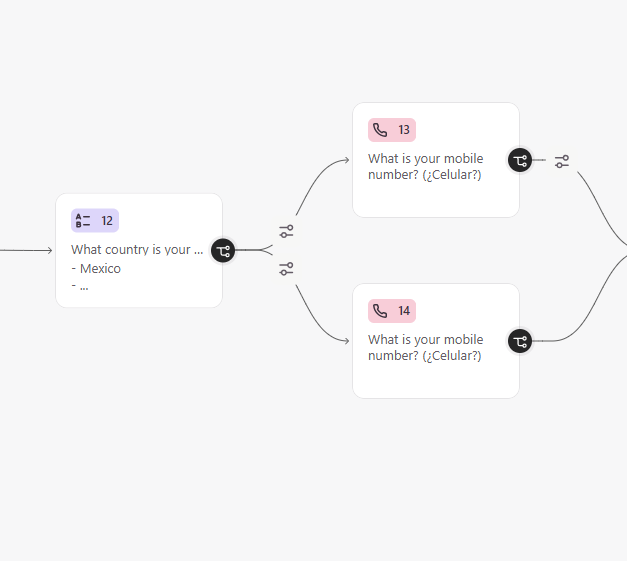Screen dimensions: 627x561
Task: Open branching logic button on question 12
Action: 223,251
